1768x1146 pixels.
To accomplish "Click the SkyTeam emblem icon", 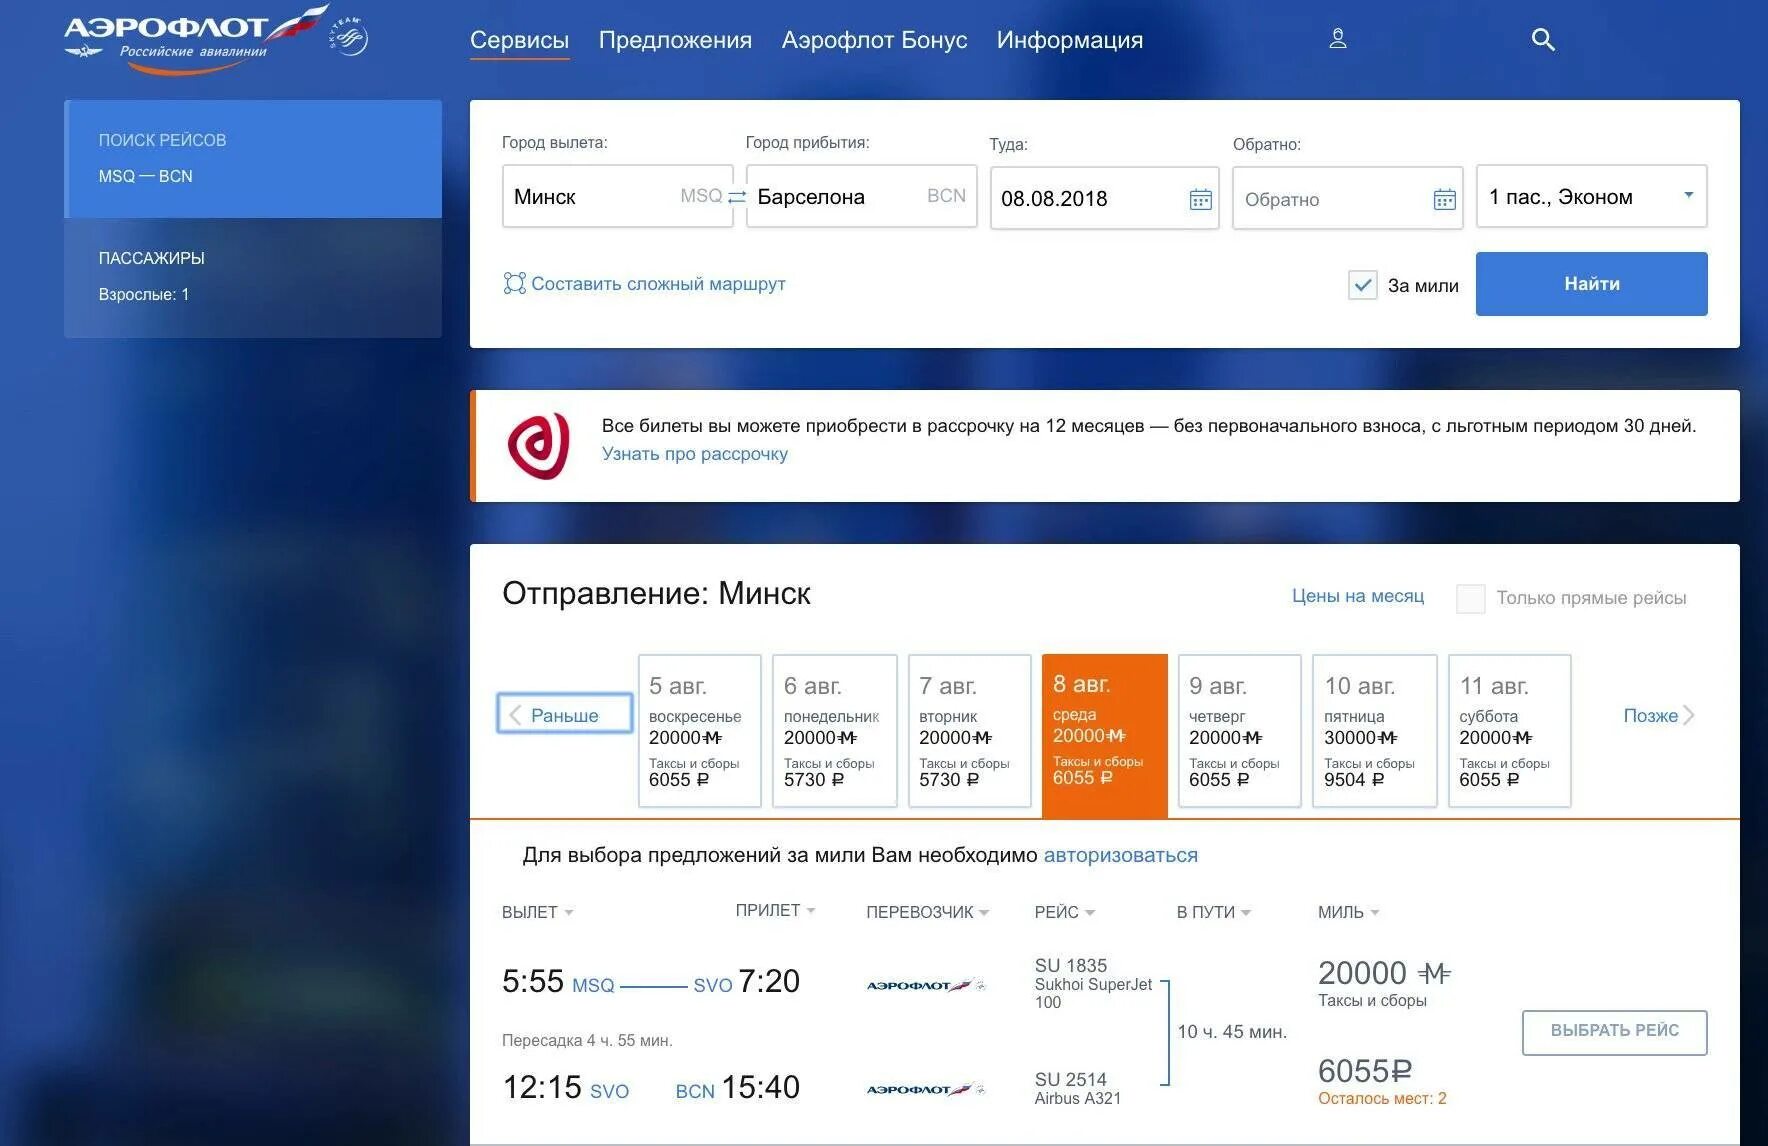I will [x=349, y=37].
